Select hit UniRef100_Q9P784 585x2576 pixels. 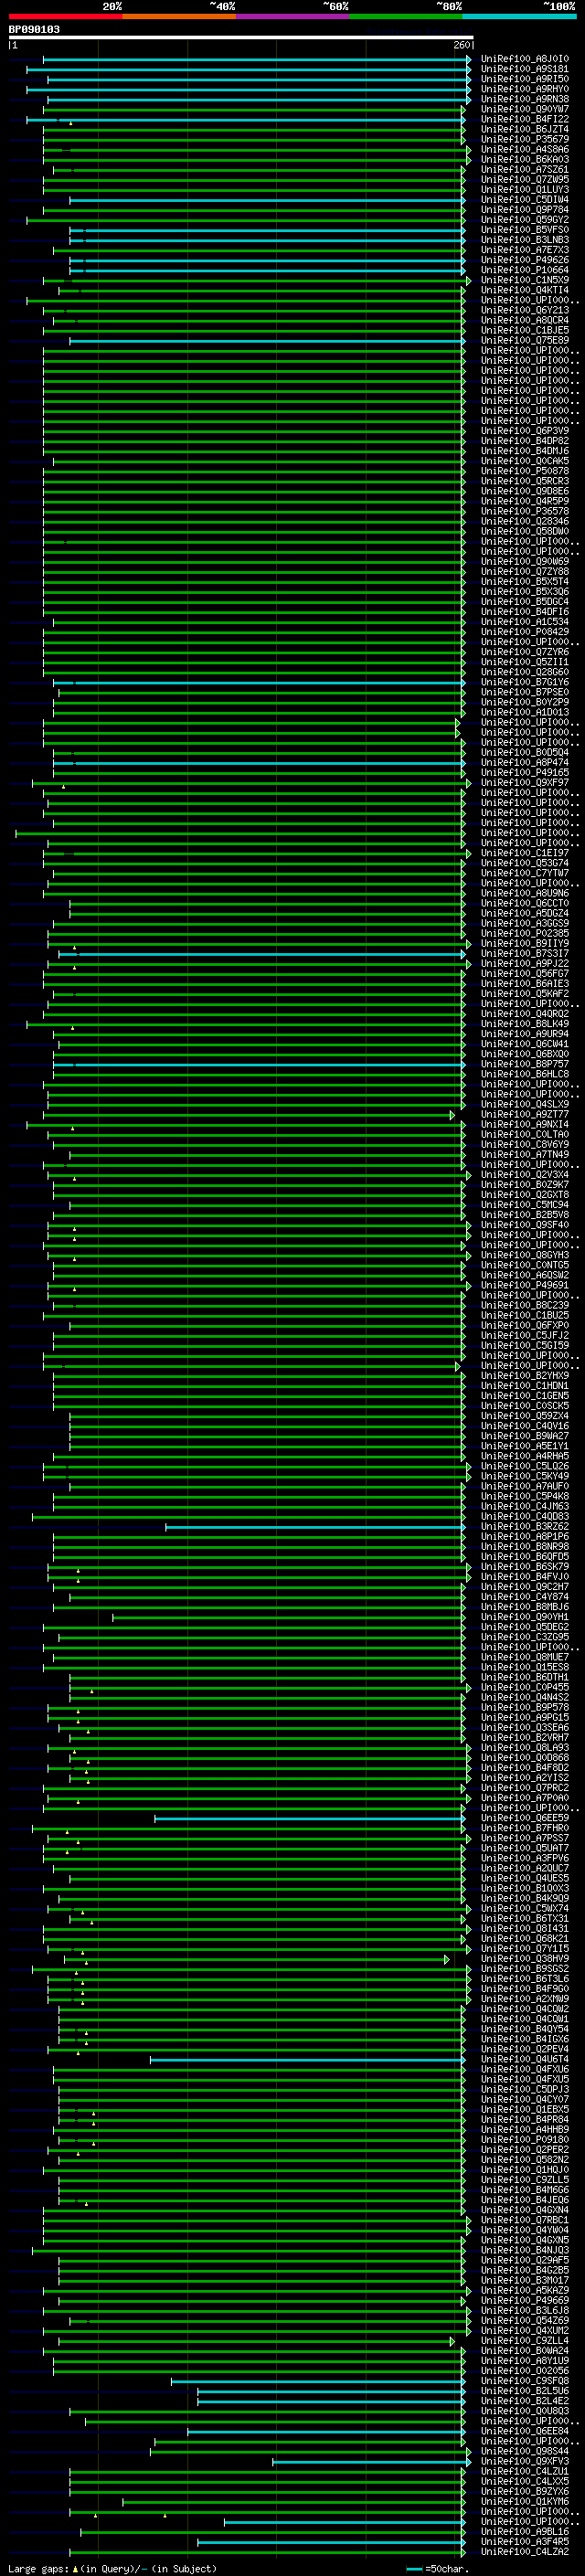524,210
